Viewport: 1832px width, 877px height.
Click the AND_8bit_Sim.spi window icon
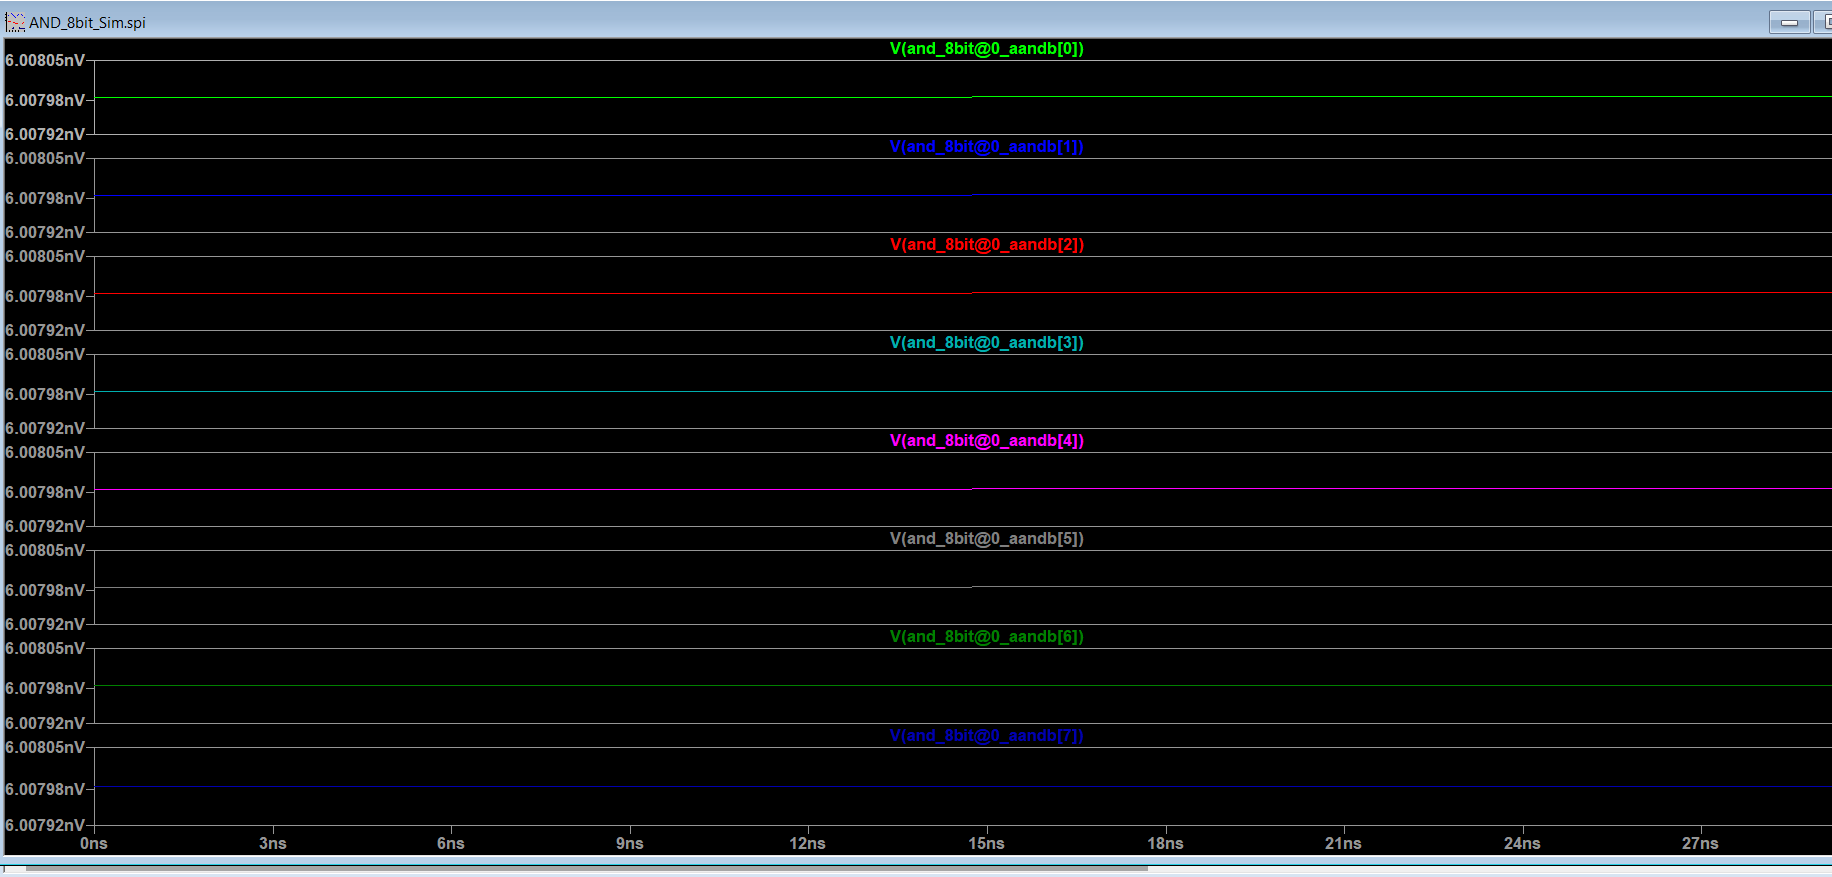click(15, 22)
